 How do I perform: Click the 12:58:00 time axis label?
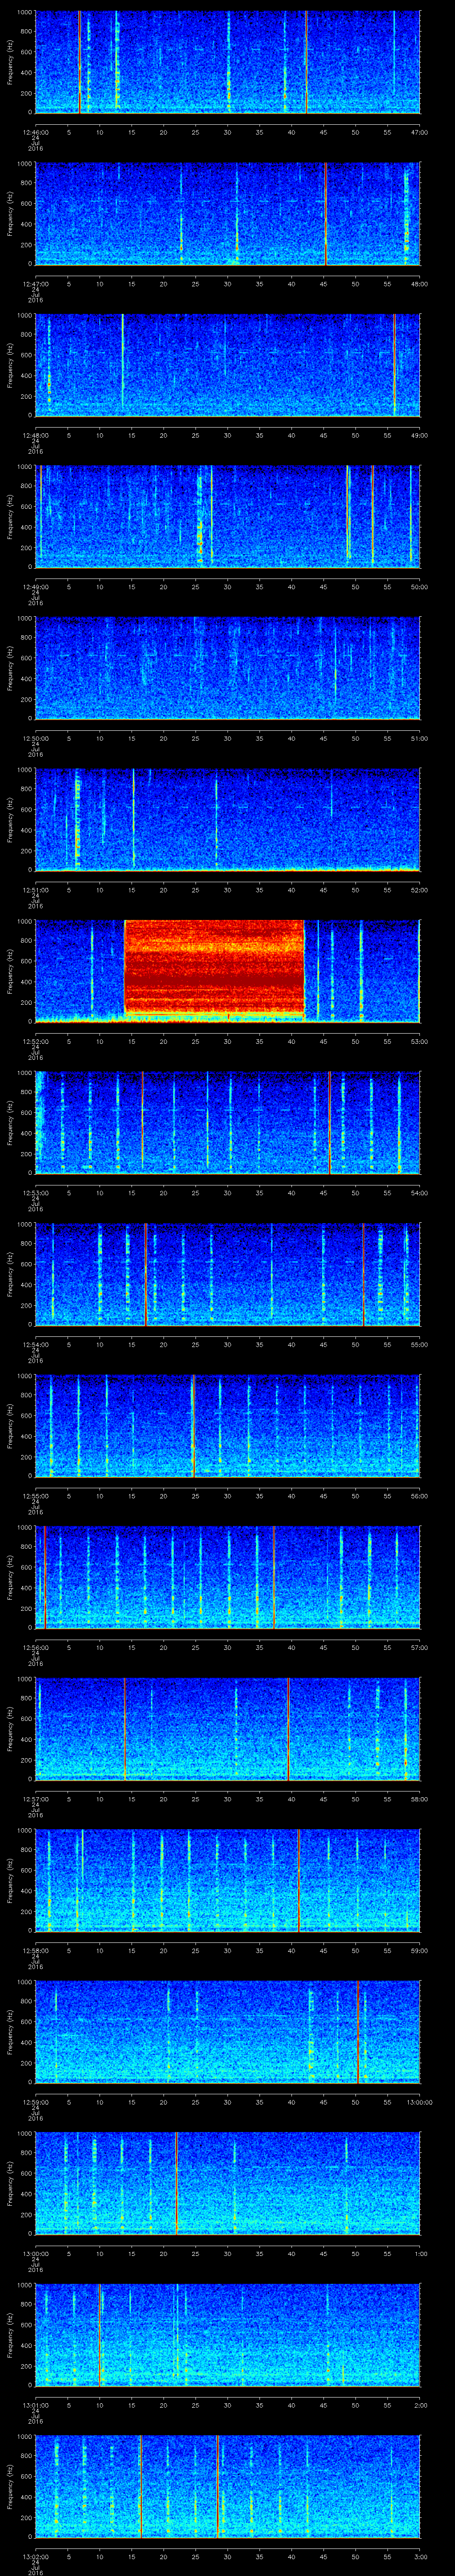tap(36, 1950)
